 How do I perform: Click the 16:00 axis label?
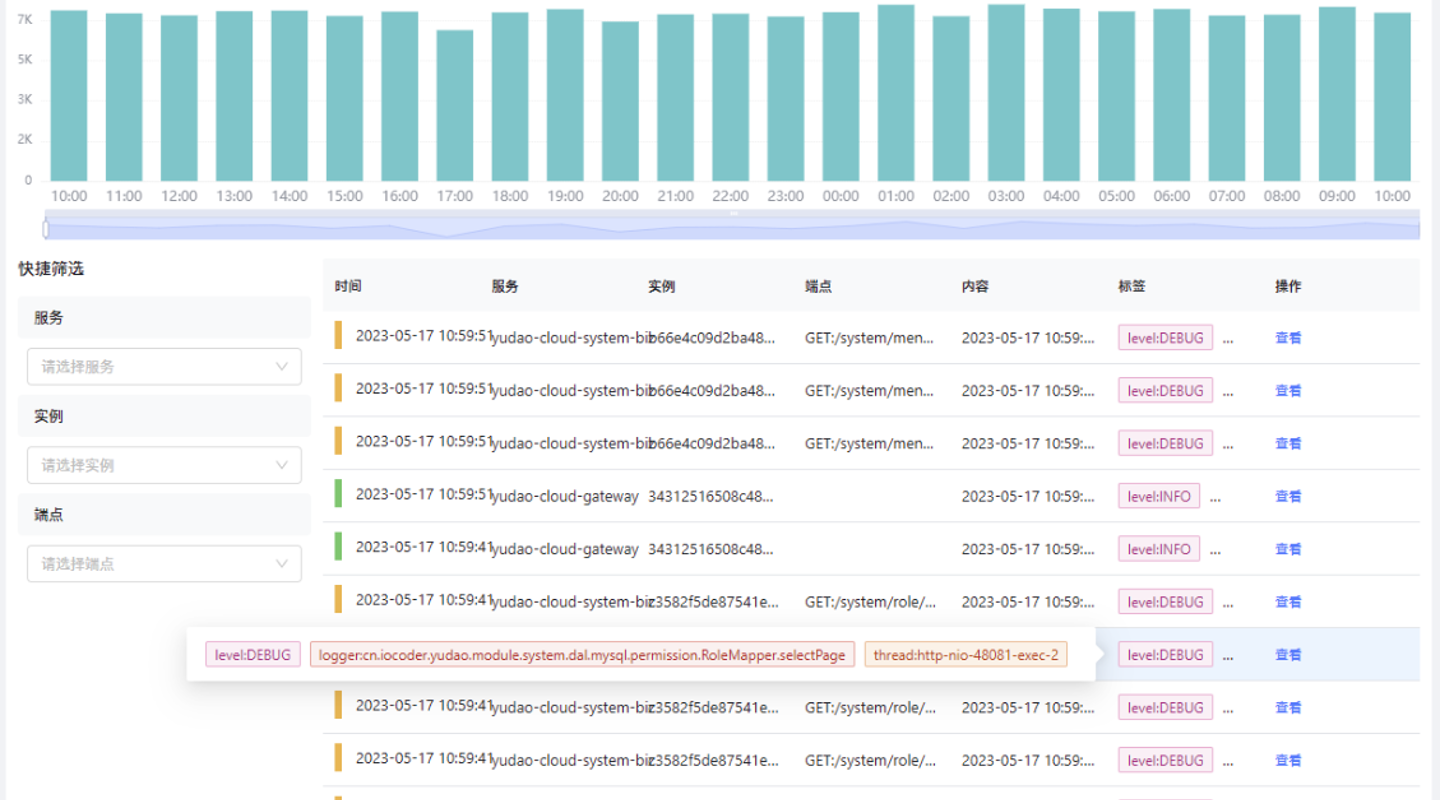pyautogui.click(x=400, y=196)
